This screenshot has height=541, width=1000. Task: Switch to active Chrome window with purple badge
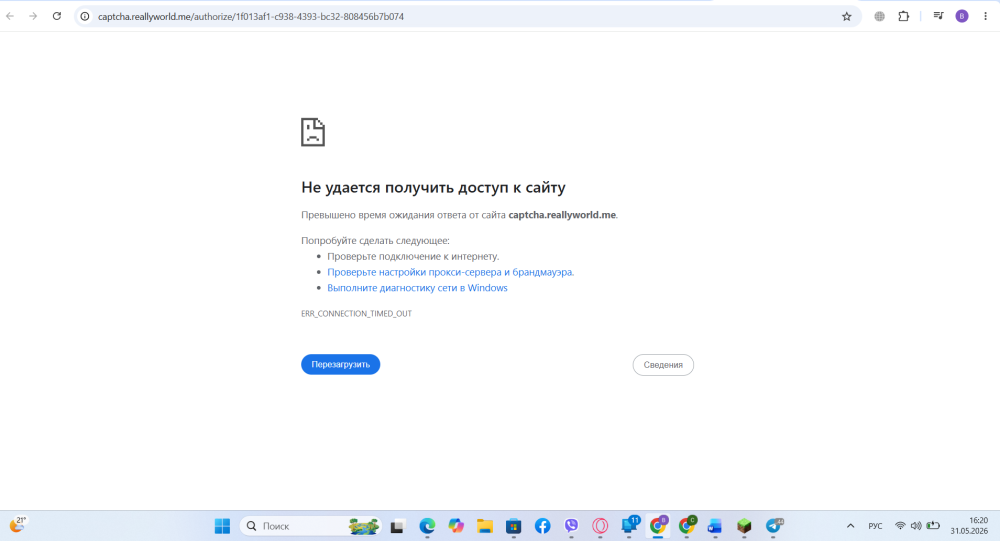click(658, 525)
